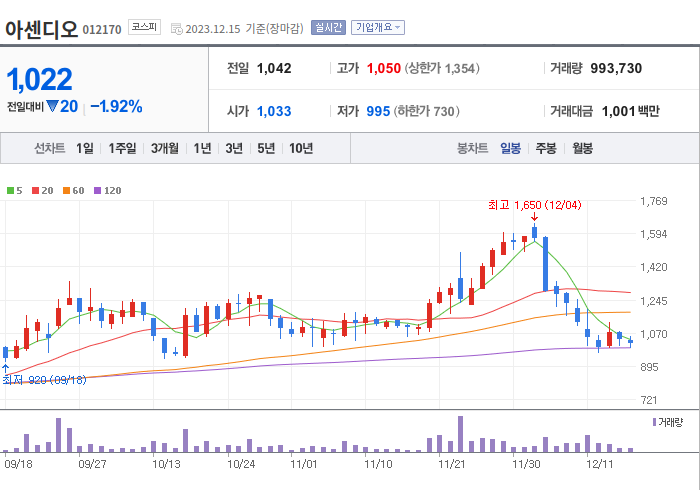Show the 5년 line chart
The width and height of the screenshot is (700, 490).
pos(266,148)
